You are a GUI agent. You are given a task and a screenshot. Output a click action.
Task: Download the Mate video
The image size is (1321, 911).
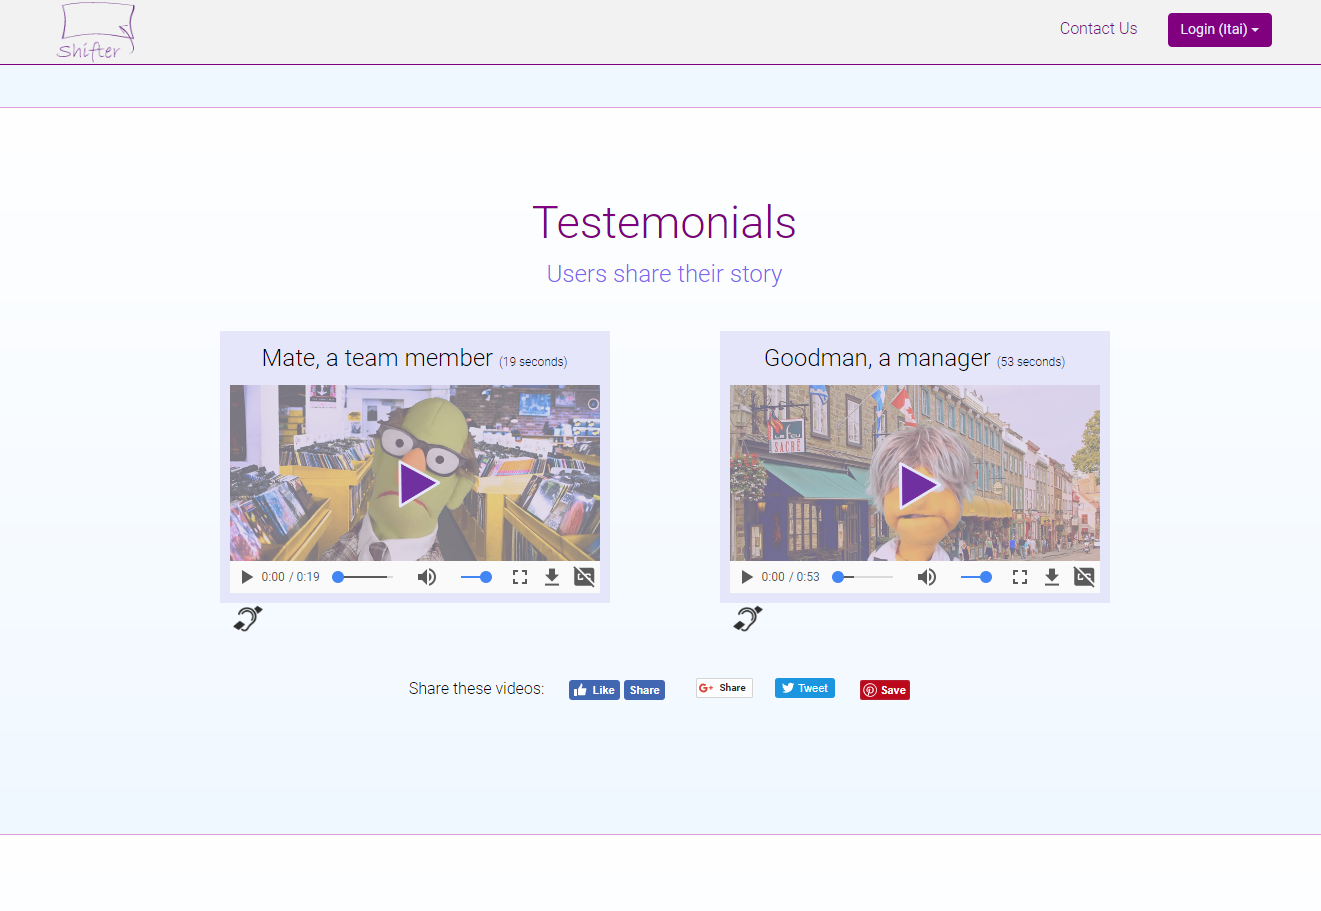pyautogui.click(x=552, y=577)
